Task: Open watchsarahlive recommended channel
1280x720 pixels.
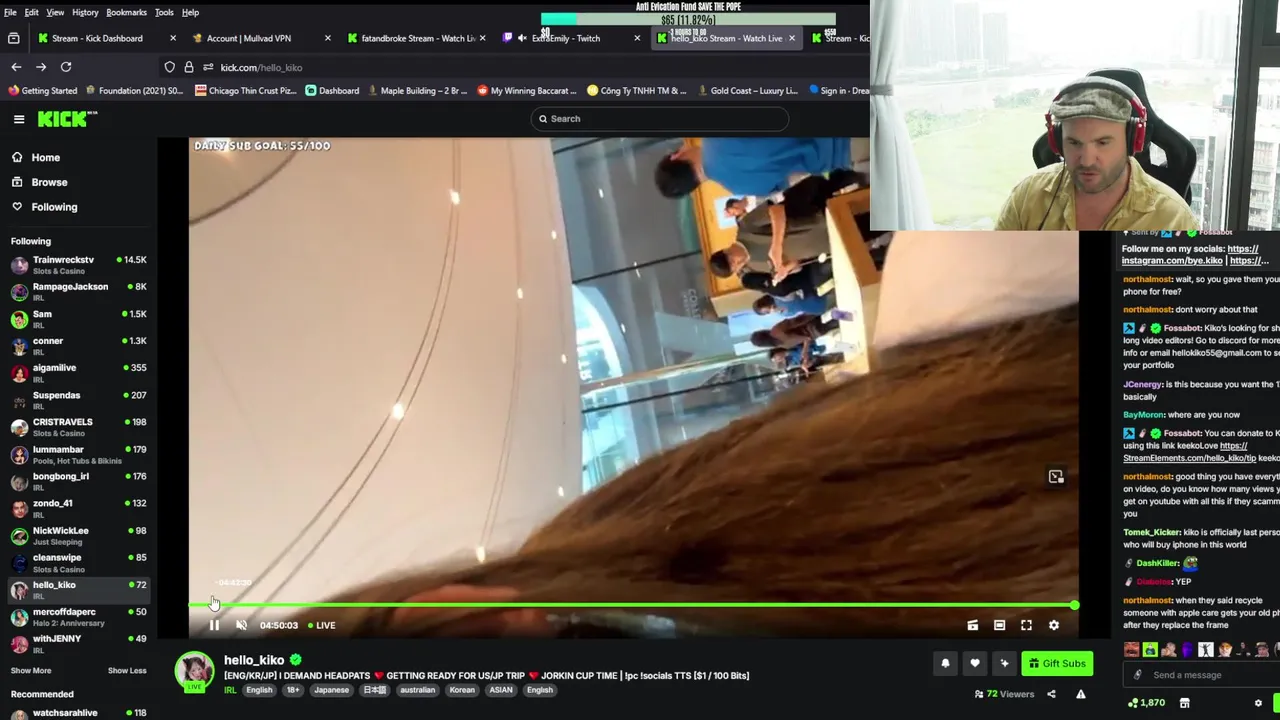Action: click(78, 713)
